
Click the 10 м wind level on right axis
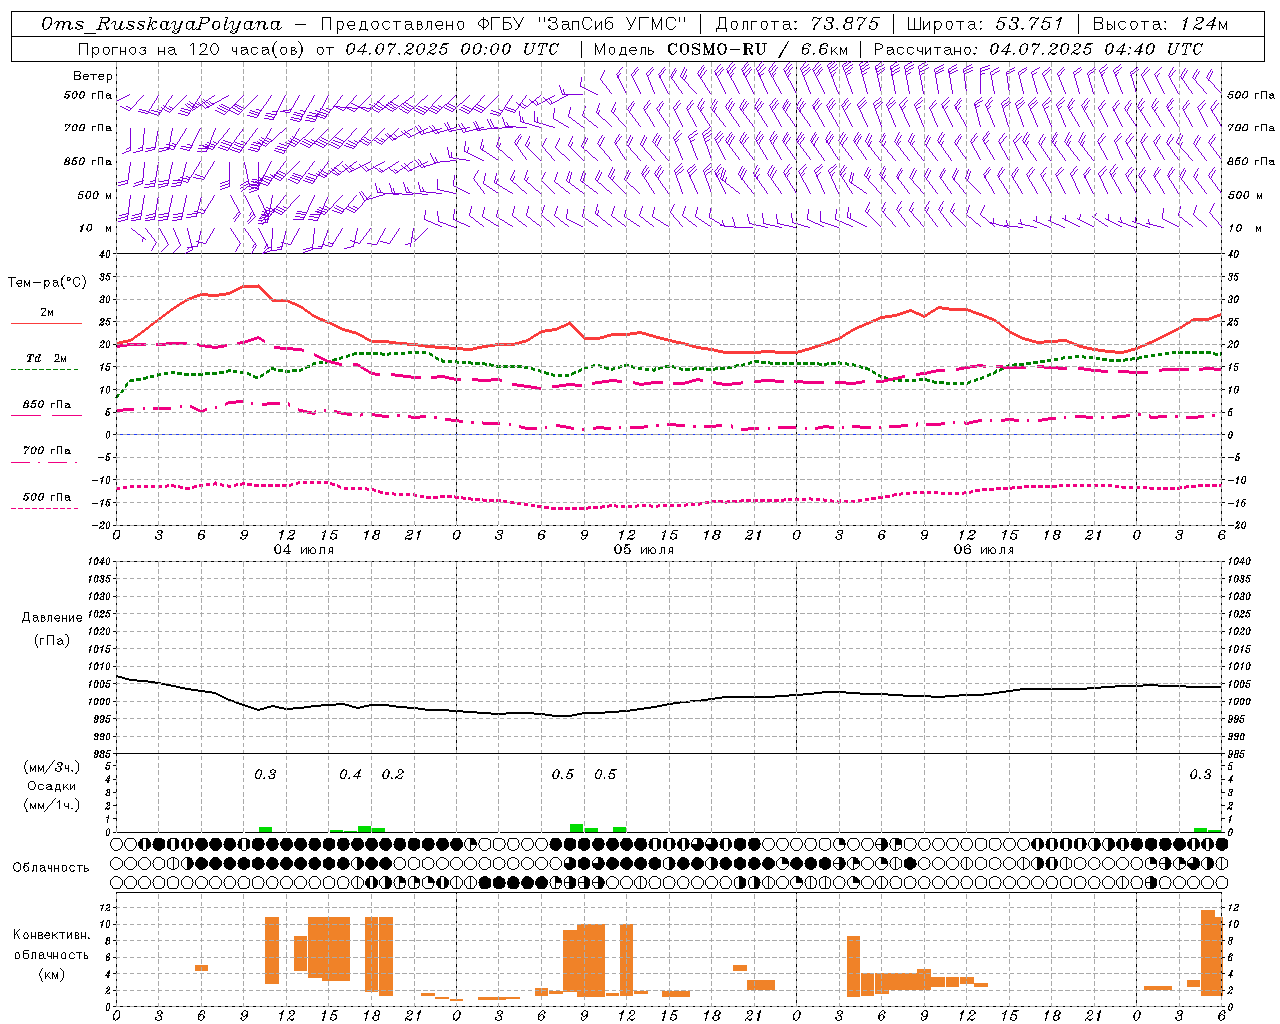coord(1243,228)
